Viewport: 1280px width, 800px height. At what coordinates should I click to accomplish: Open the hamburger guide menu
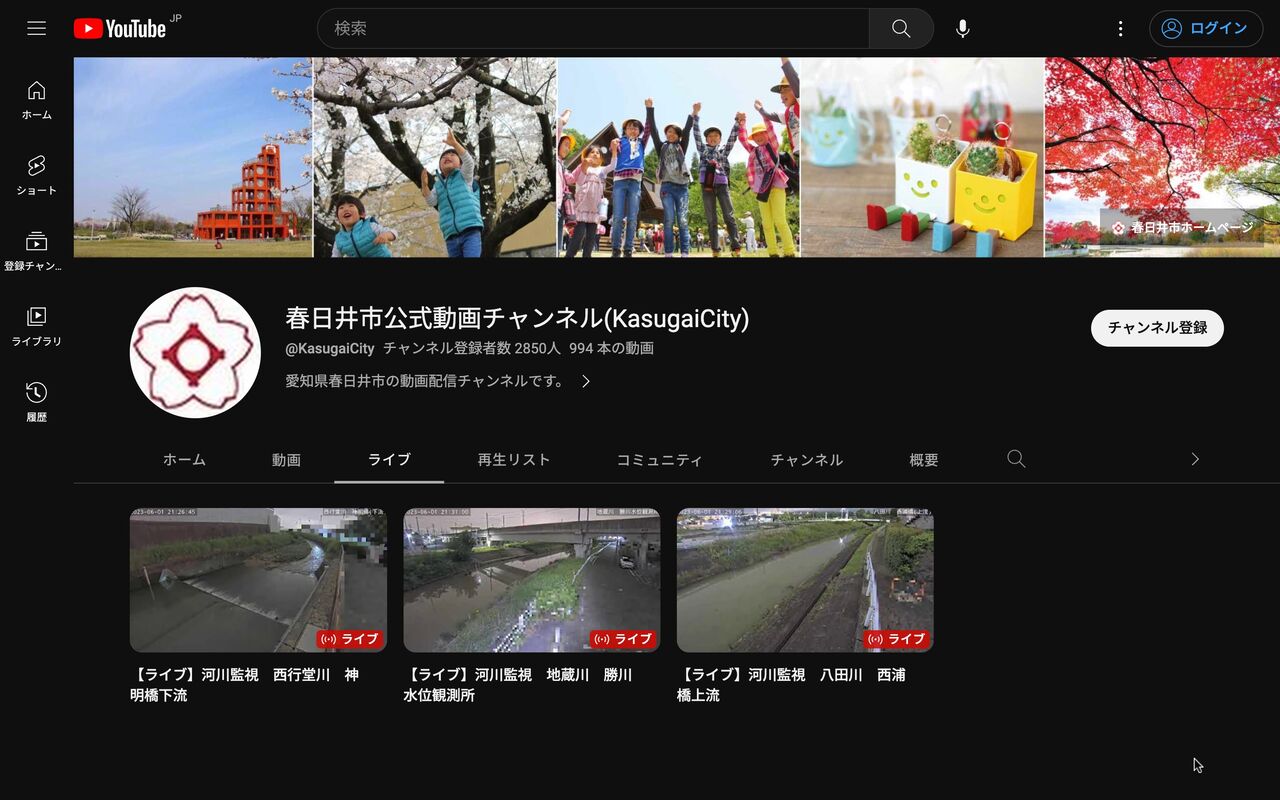tap(37, 28)
